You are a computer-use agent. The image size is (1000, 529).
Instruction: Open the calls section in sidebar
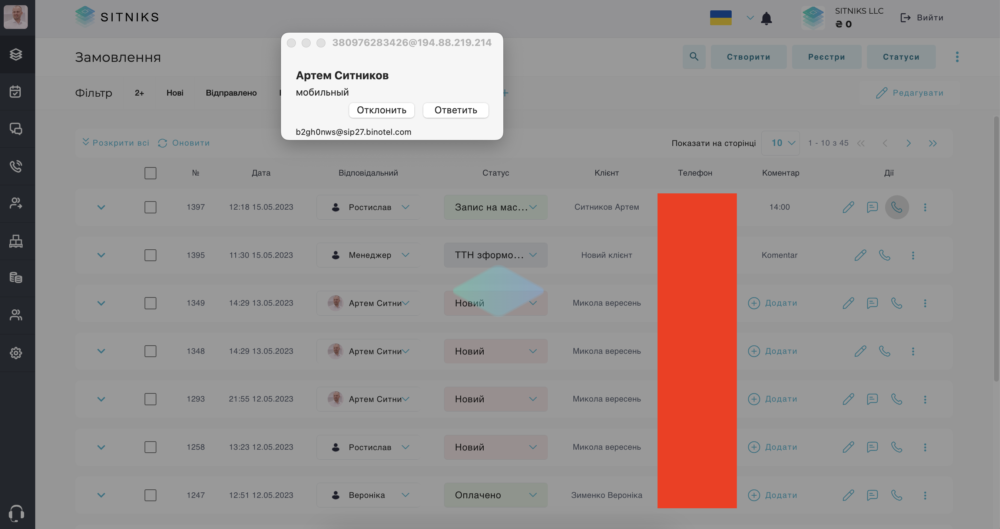coord(16,167)
